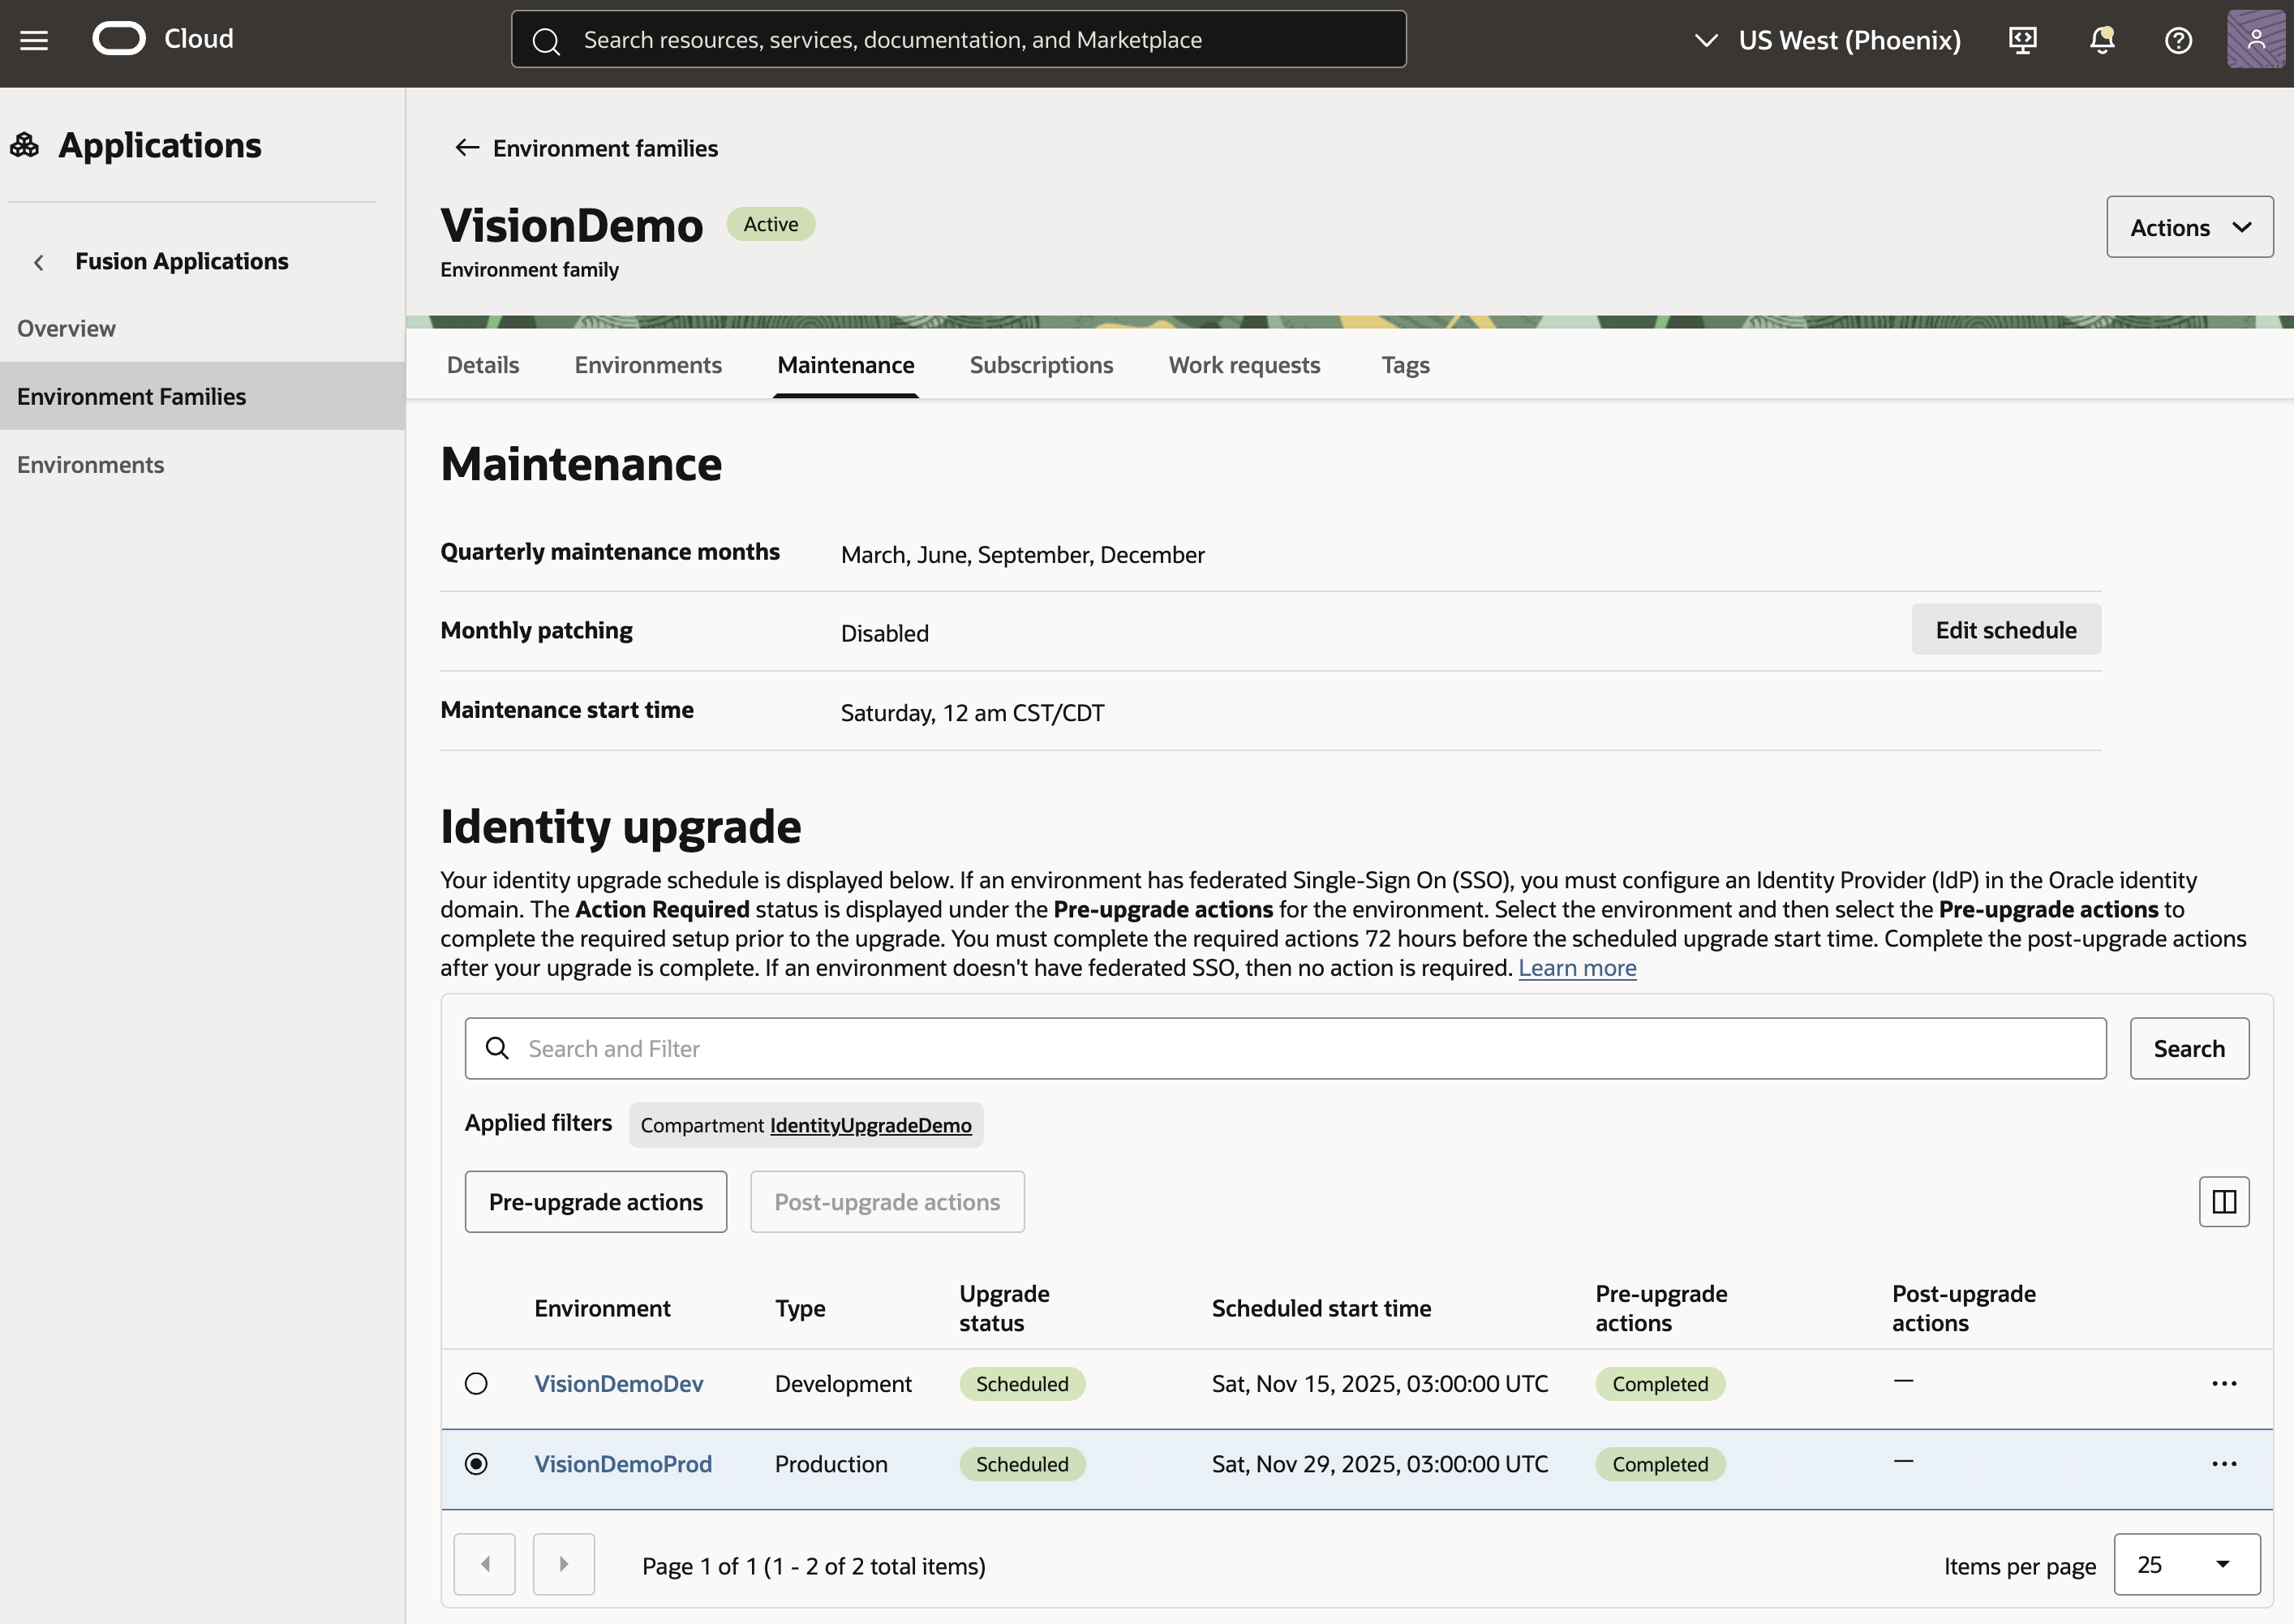Go to next page of results
Screen dimensions: 2294x1624
click(564, 1564)
